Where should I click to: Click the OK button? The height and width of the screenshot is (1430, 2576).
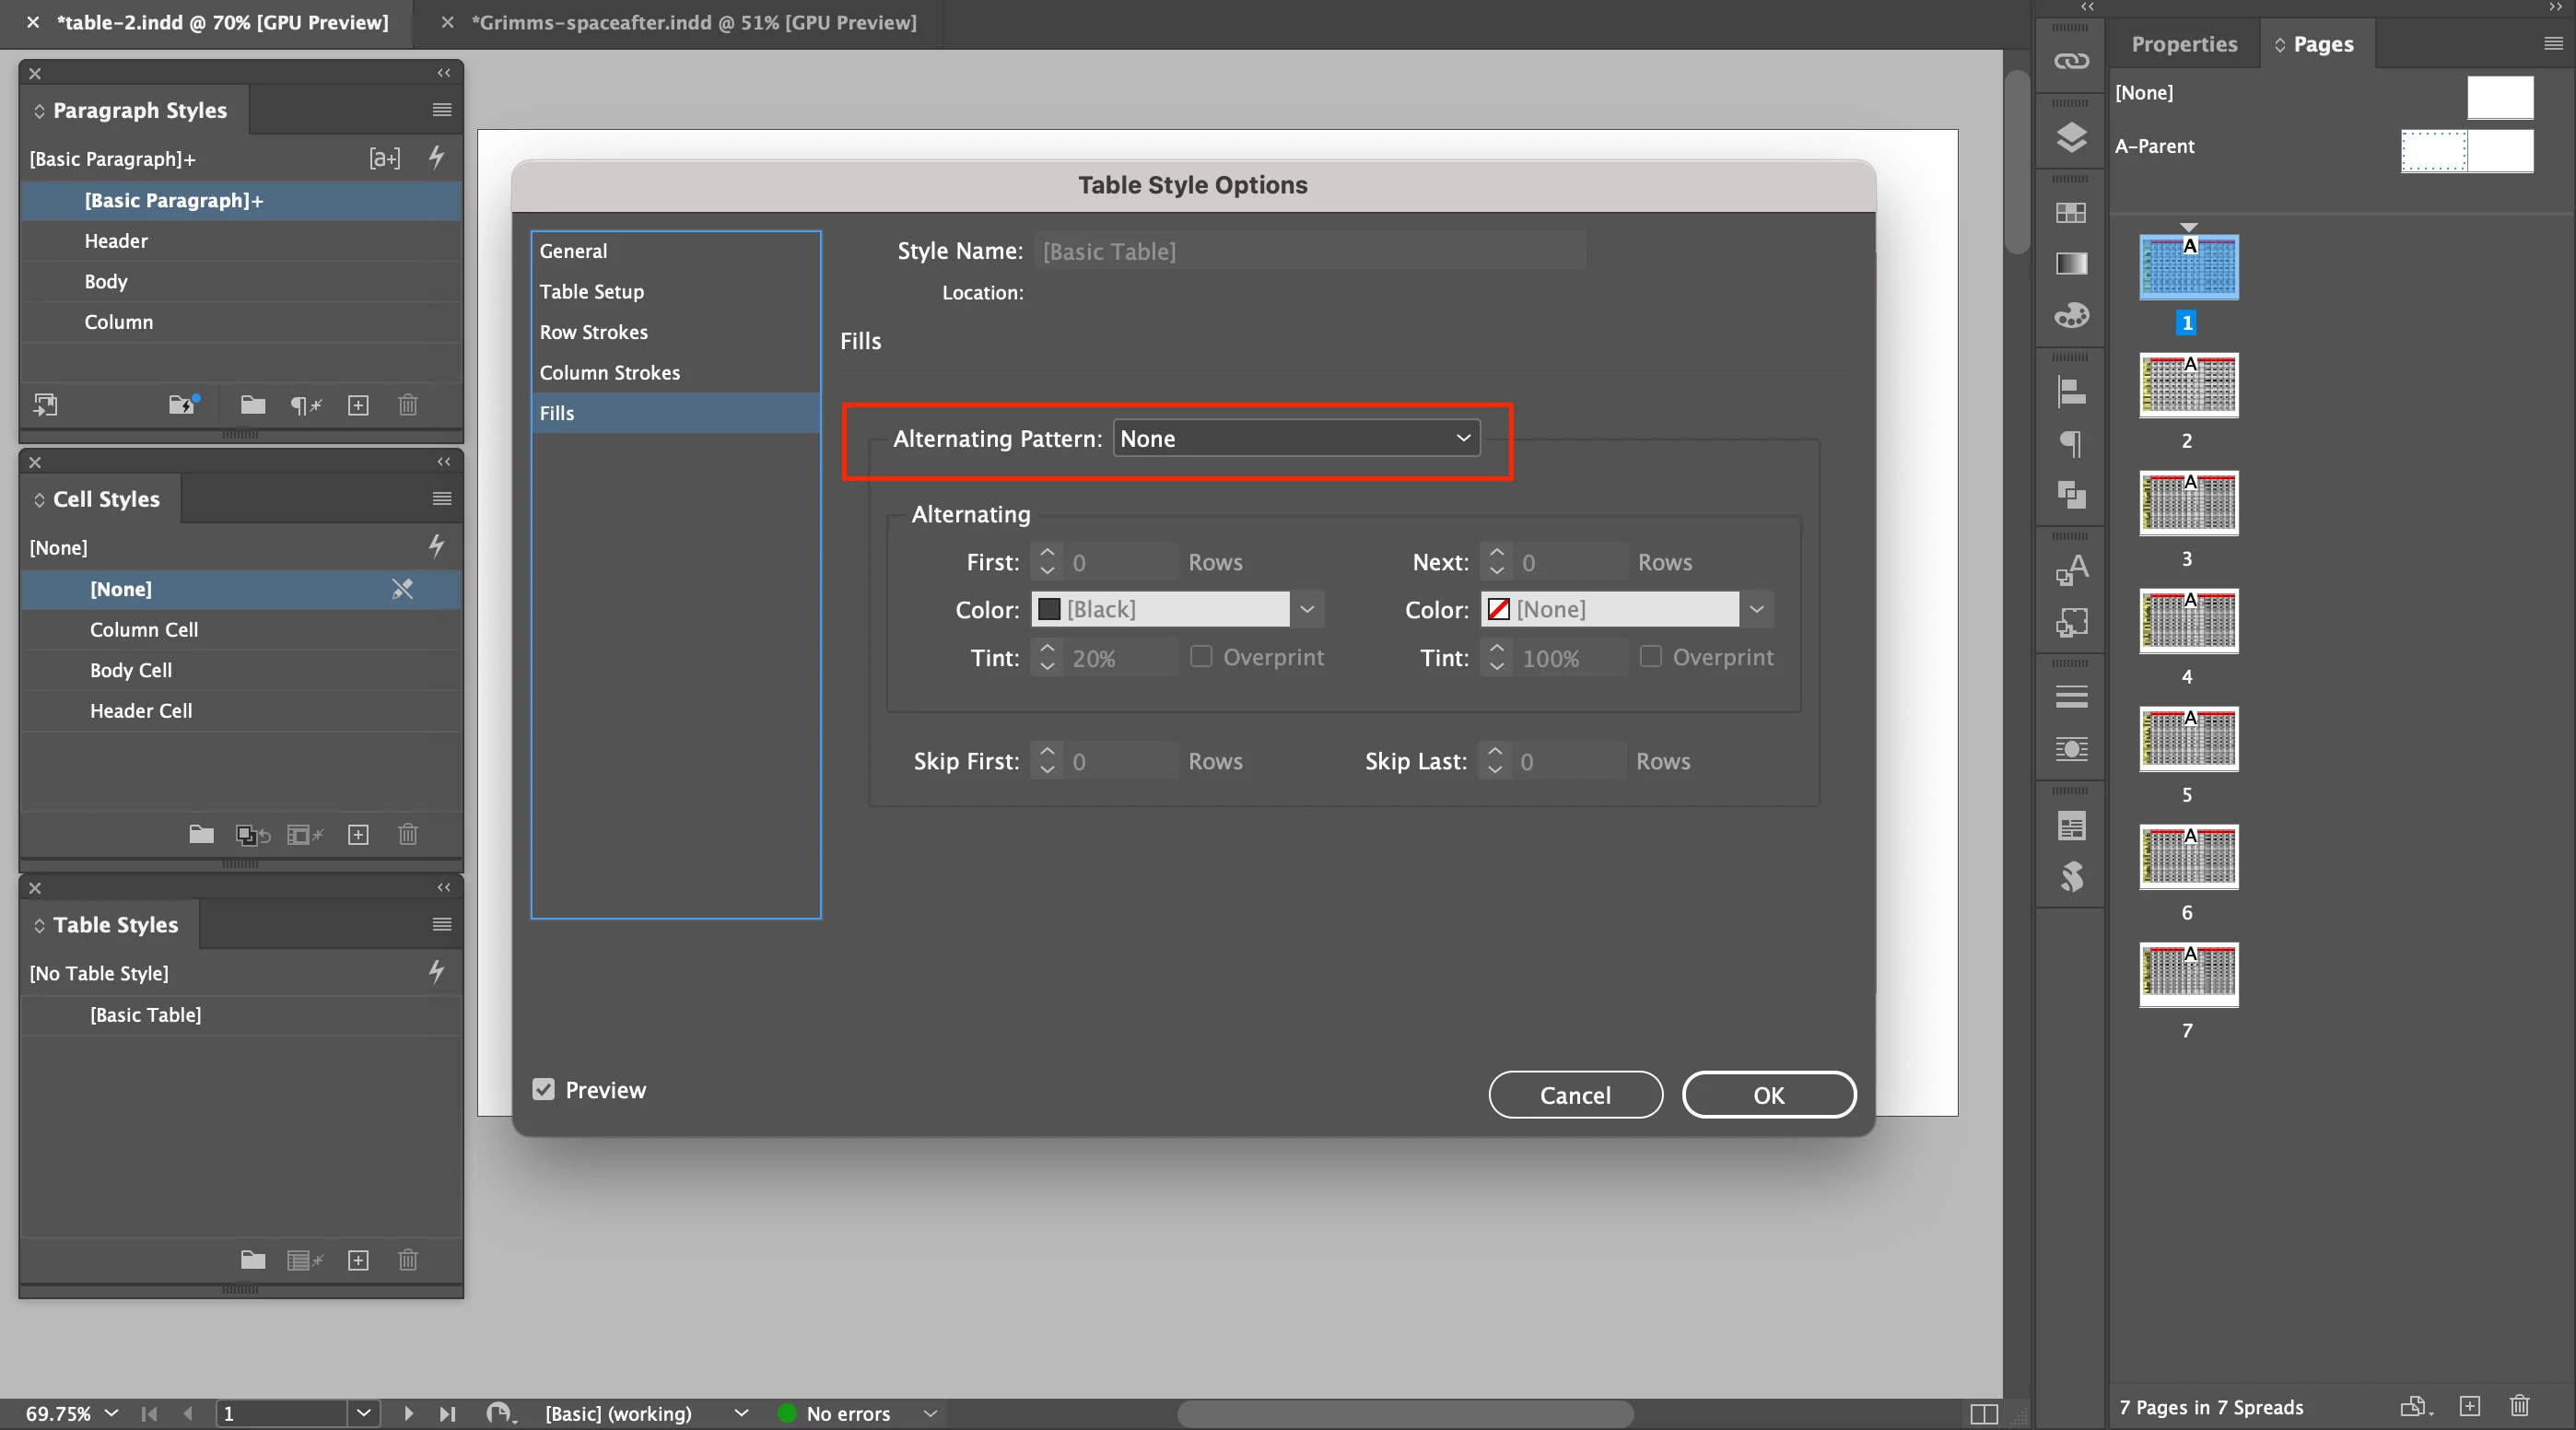1768,1095
